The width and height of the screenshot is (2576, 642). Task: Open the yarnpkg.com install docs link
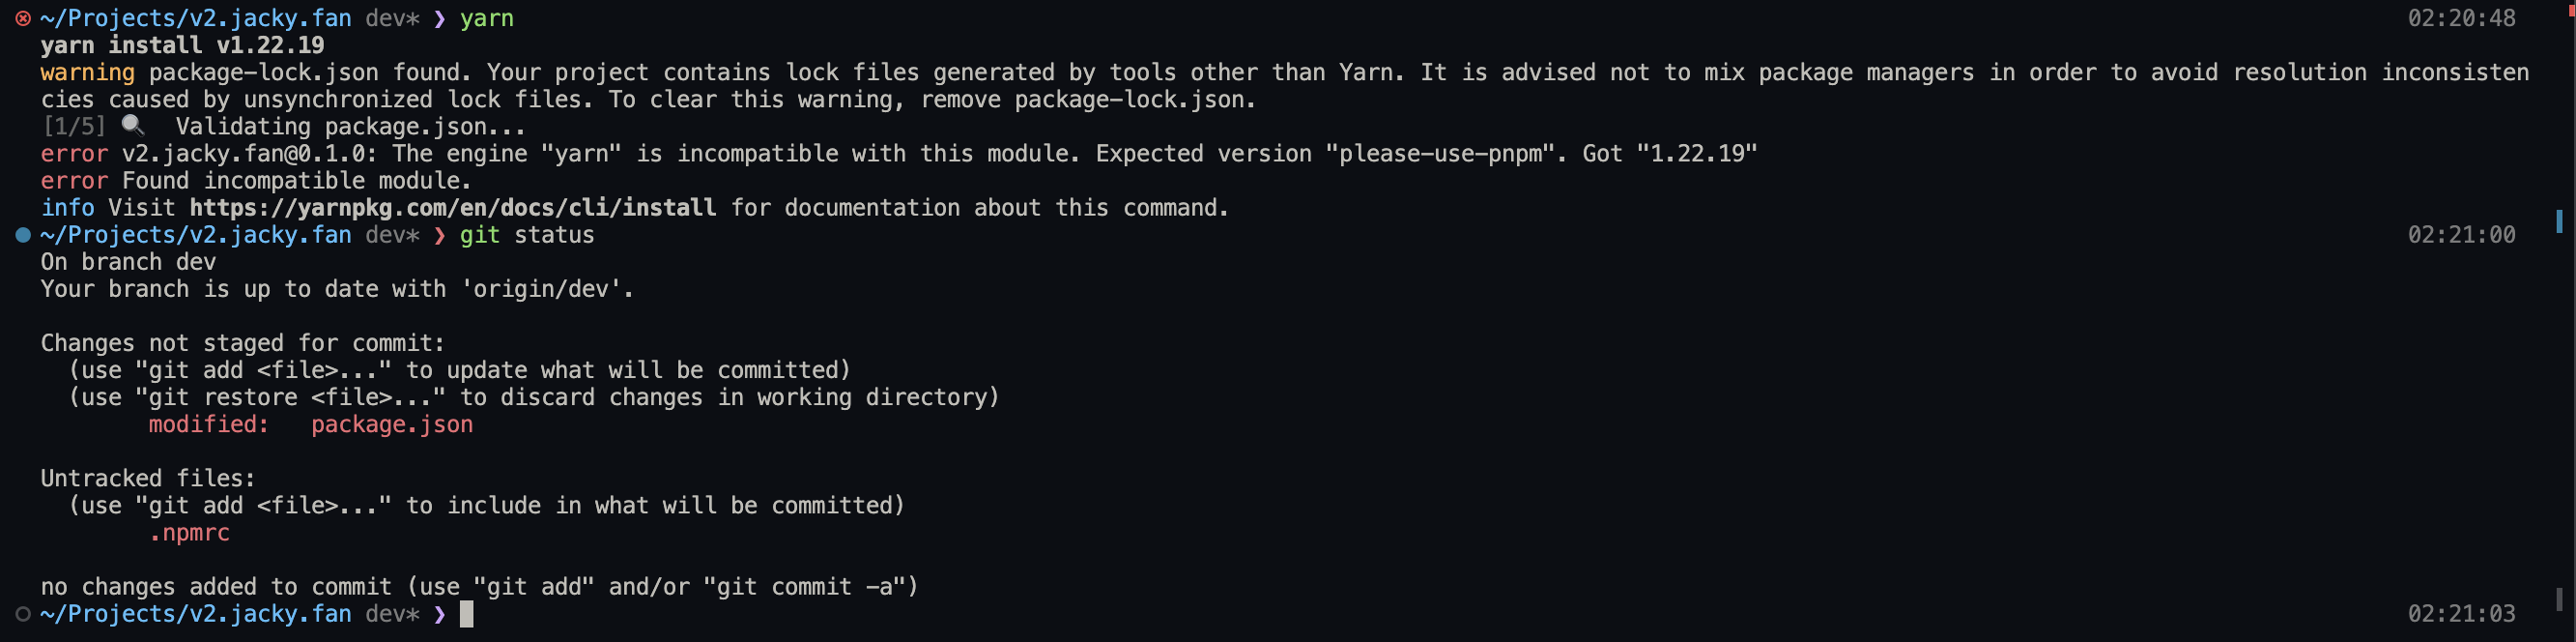pyautogui.click(x=452, y=208)
